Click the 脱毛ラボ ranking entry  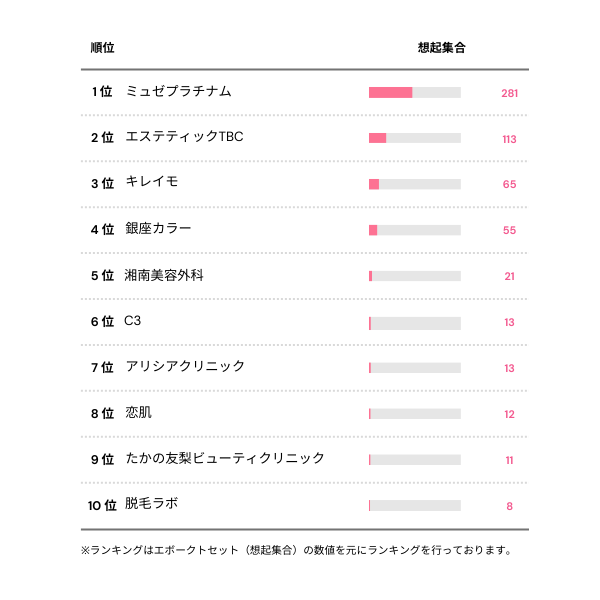[152, 504]
